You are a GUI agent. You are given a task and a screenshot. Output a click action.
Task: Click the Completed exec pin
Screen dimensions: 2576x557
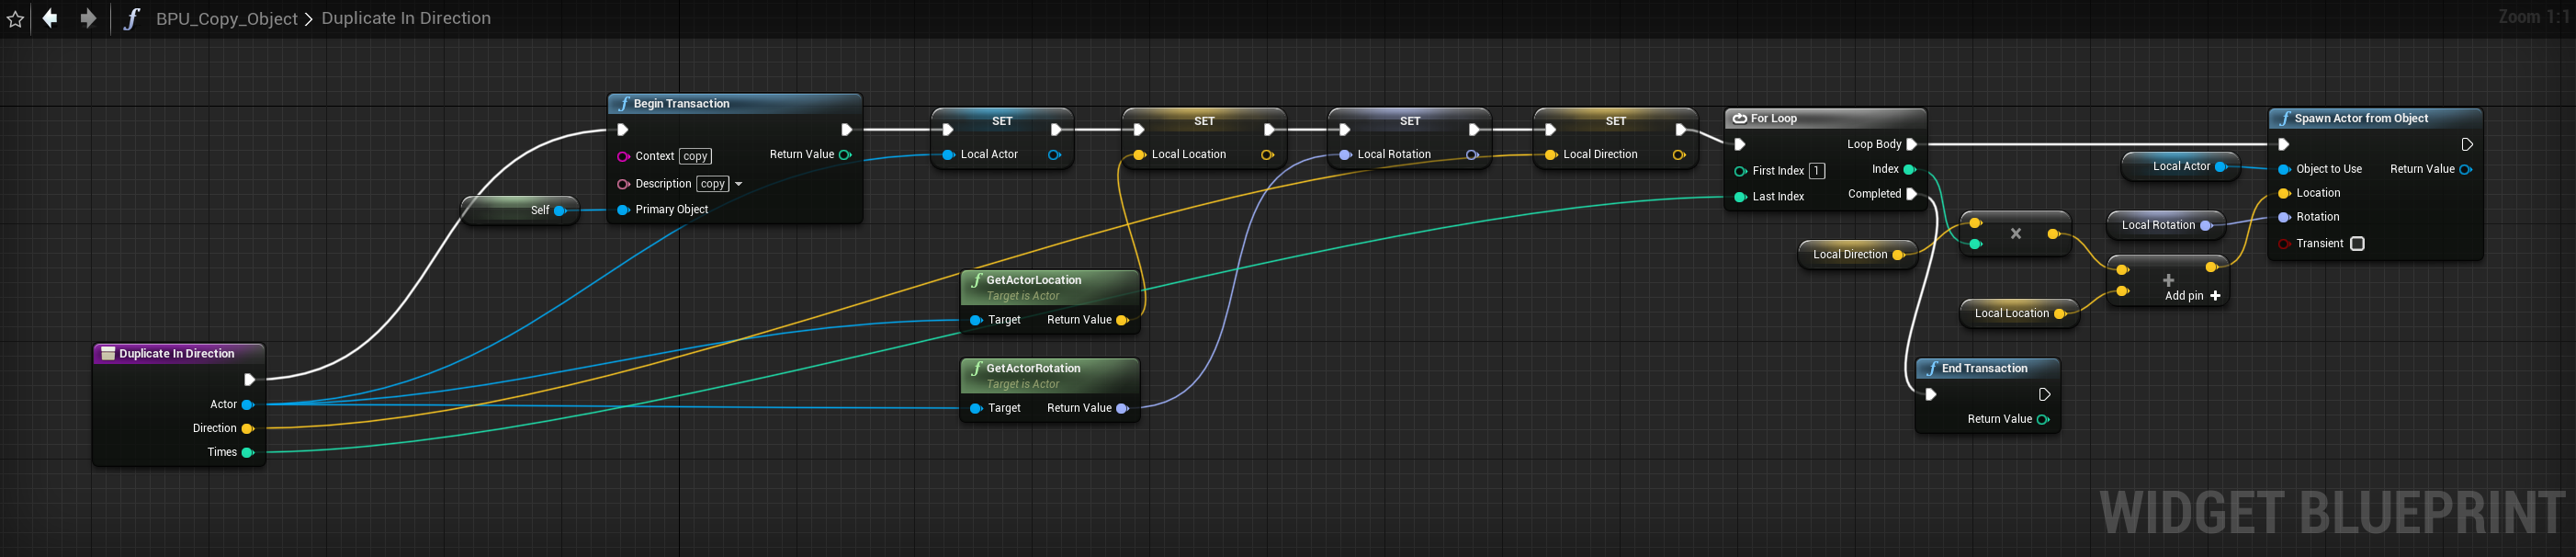tap(1912, 194)
